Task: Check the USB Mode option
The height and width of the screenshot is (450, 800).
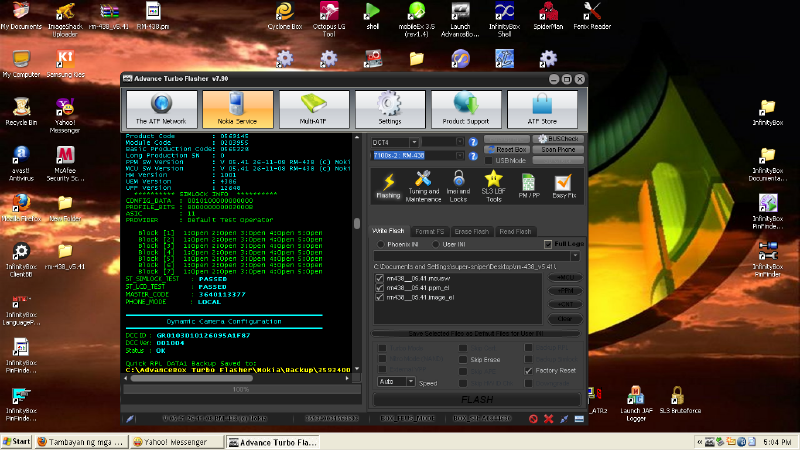Action: (489, 160)
